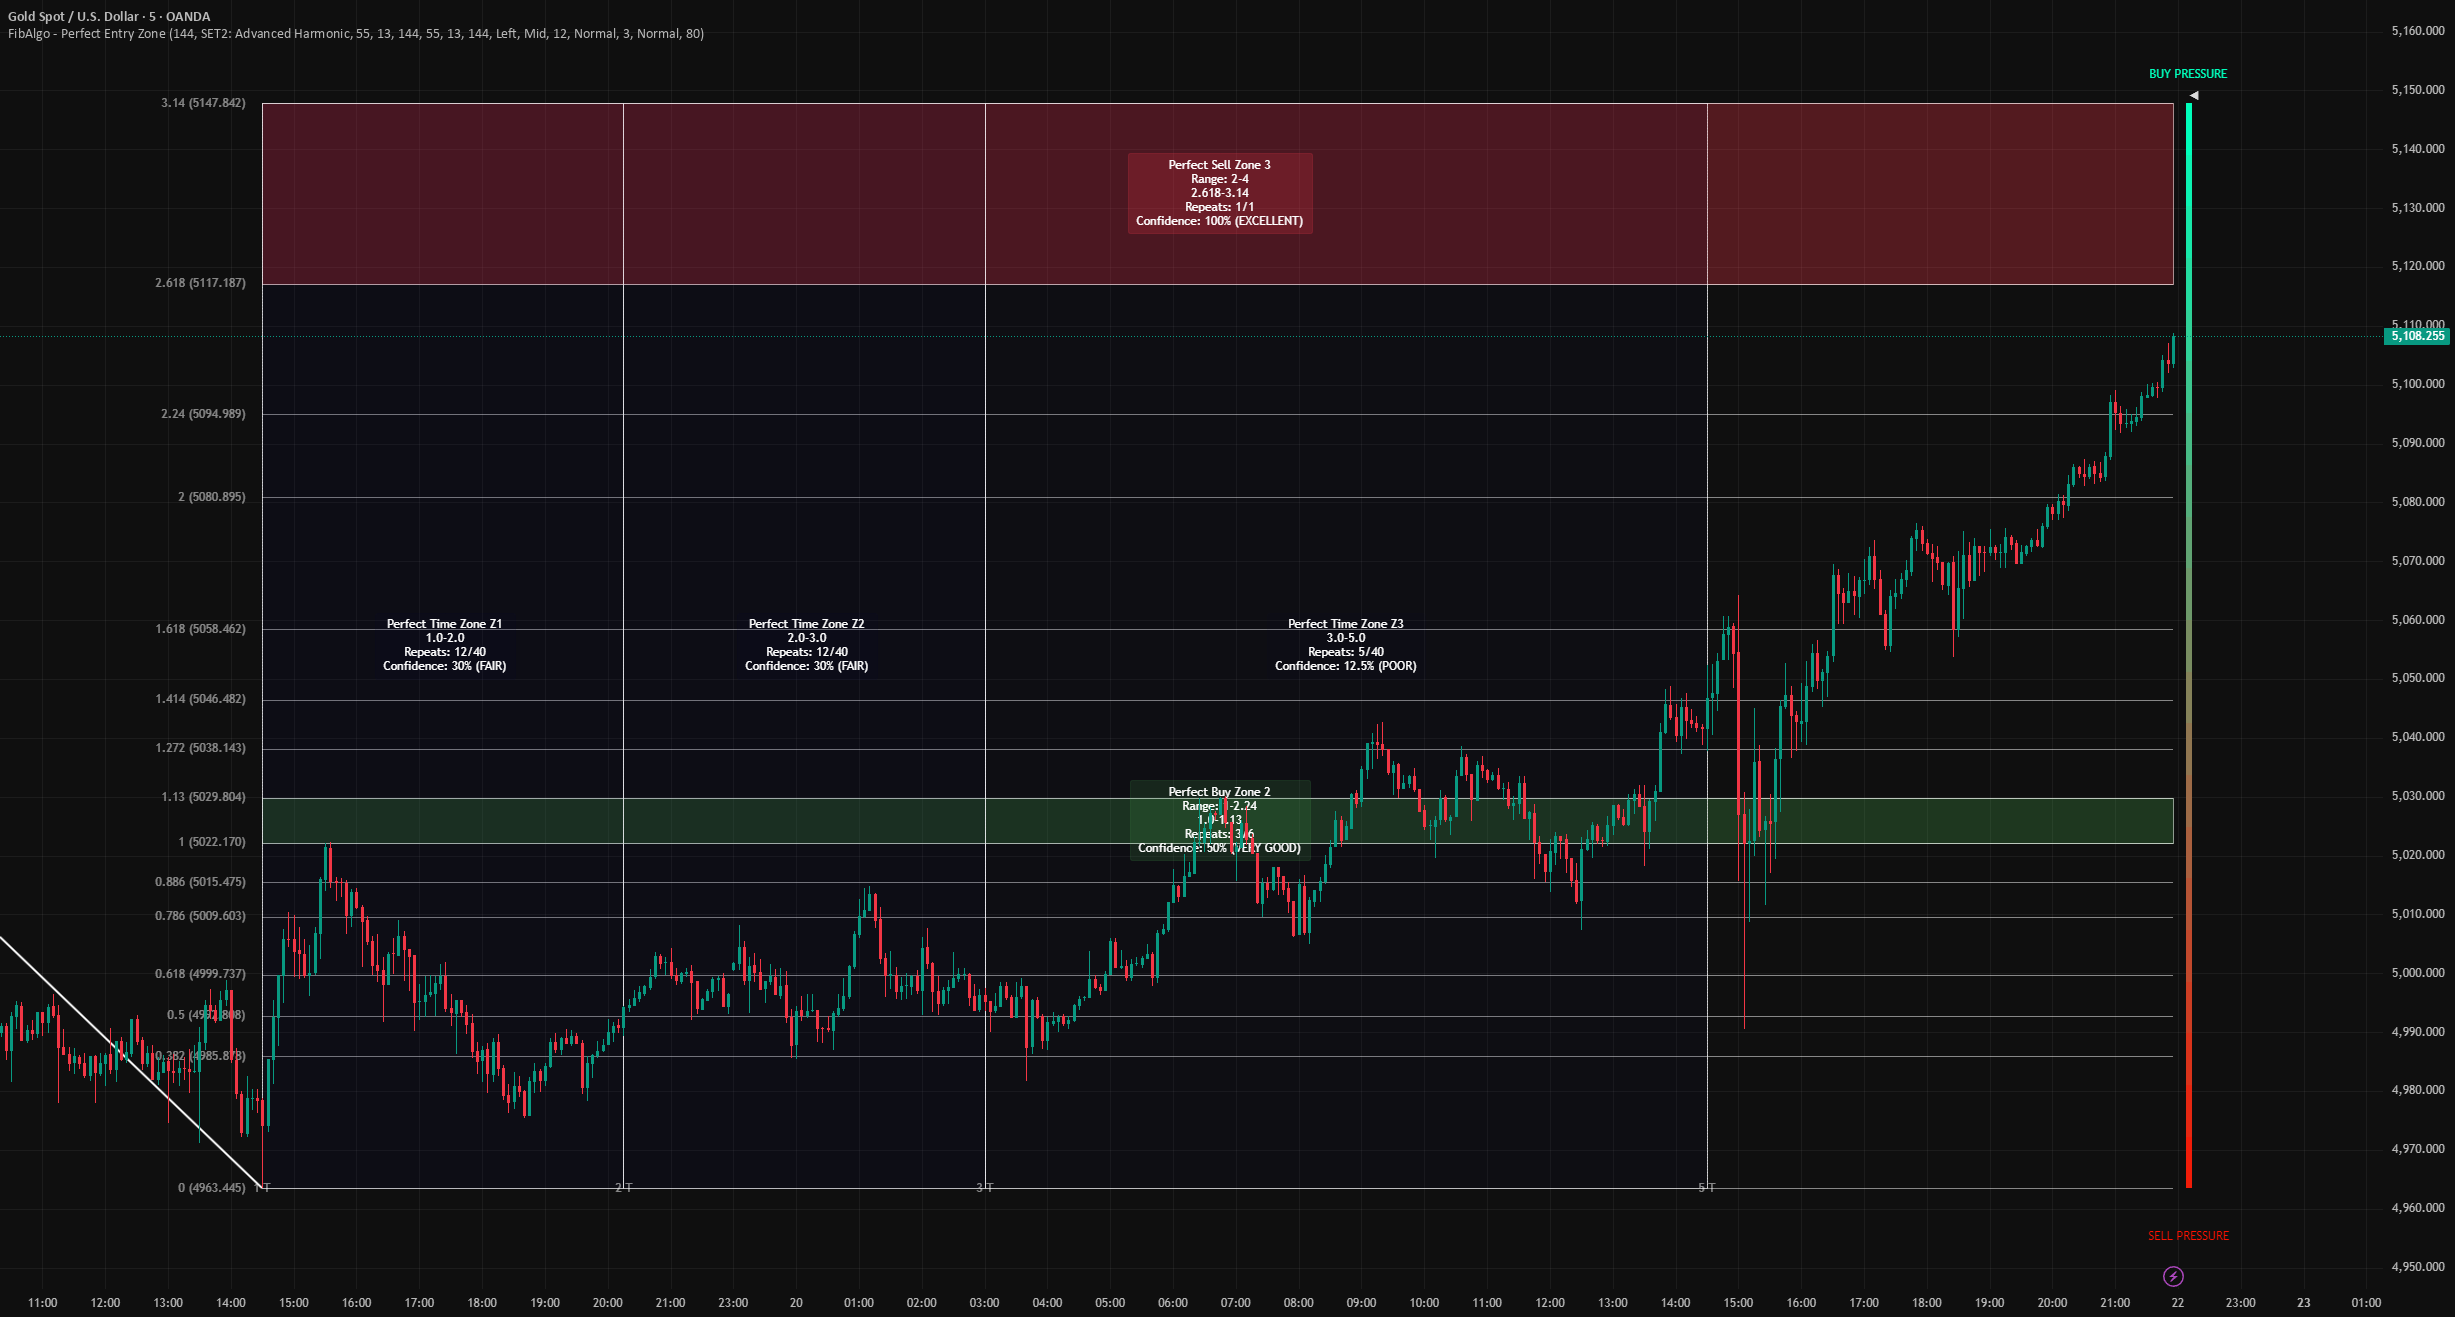Click the 03:00 time axis label
Image resolution: width=2455 pixels, height=1317 pixels.
pos(984,1303)
